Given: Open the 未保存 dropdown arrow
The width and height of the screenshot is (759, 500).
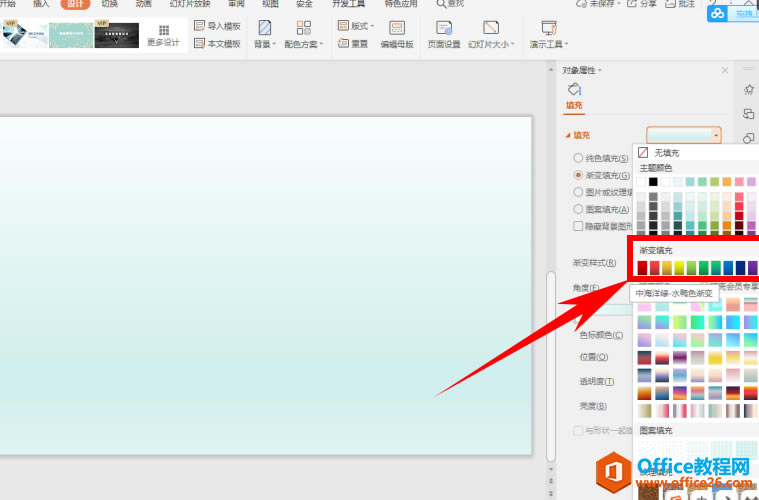Looking at the screenshot, I should [619, 4].
